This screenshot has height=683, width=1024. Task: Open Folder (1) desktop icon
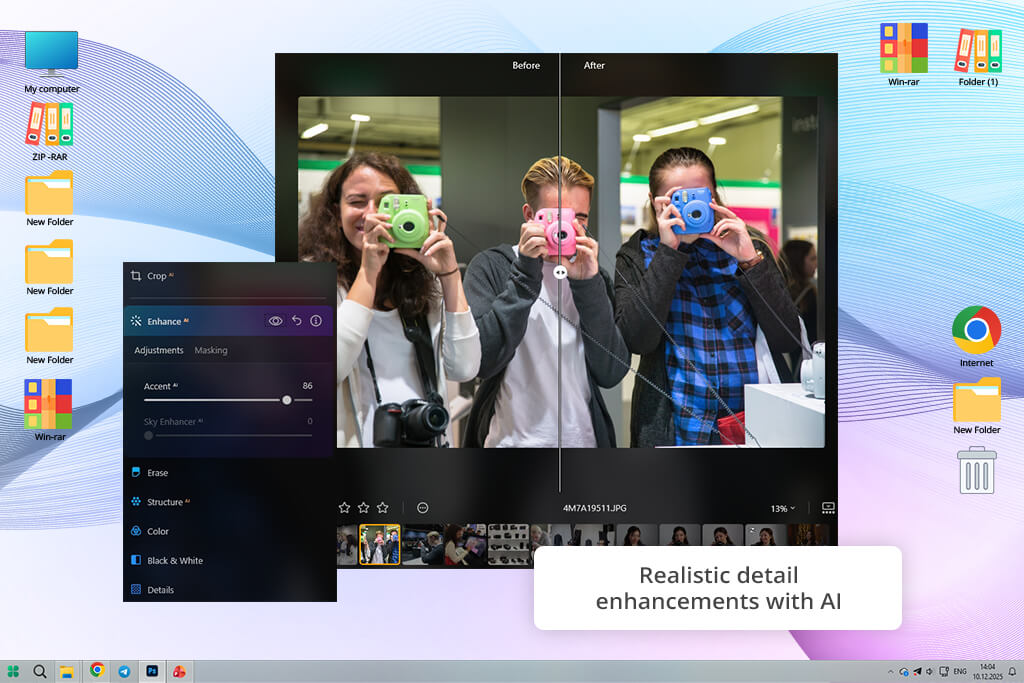pyautogui.click(x=978, y=57)
